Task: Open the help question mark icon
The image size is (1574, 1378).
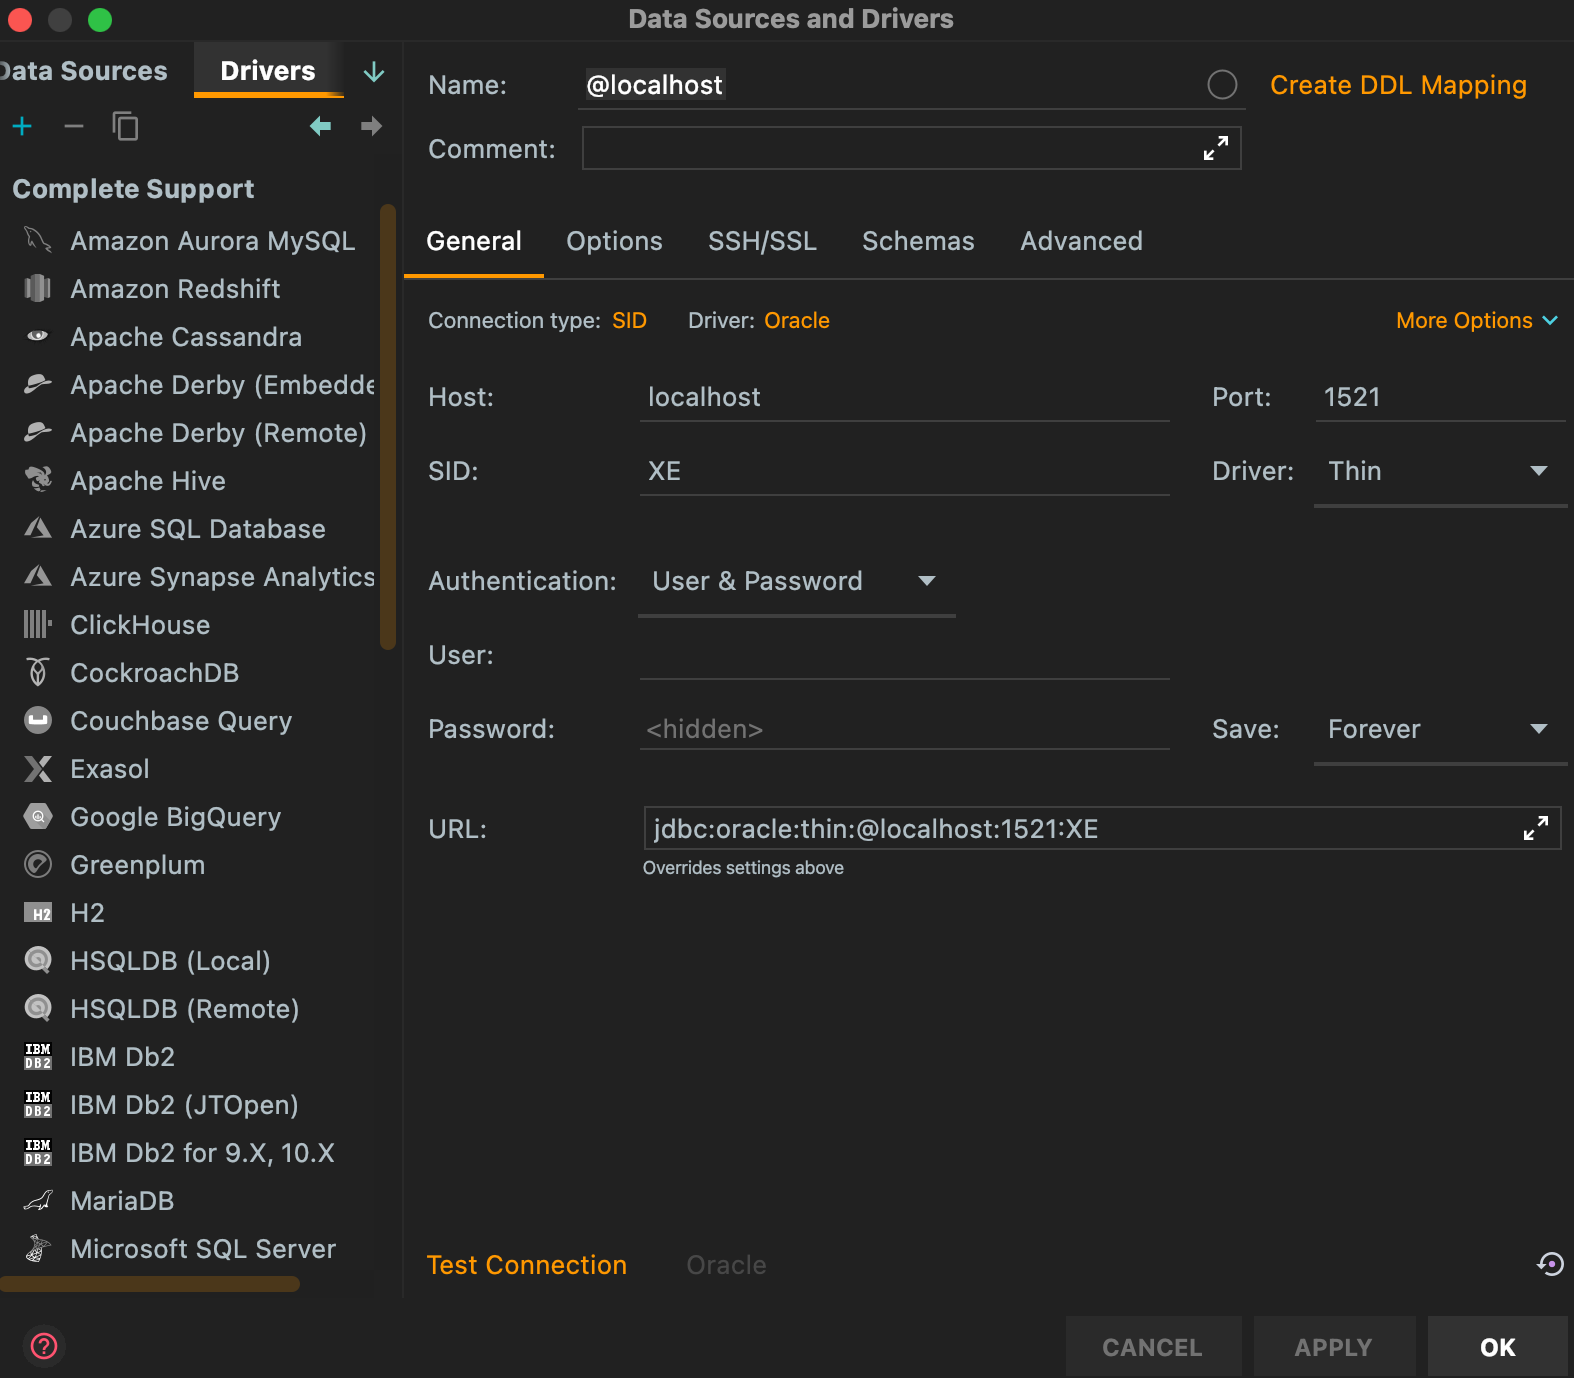Action: tap(44, 1346)
